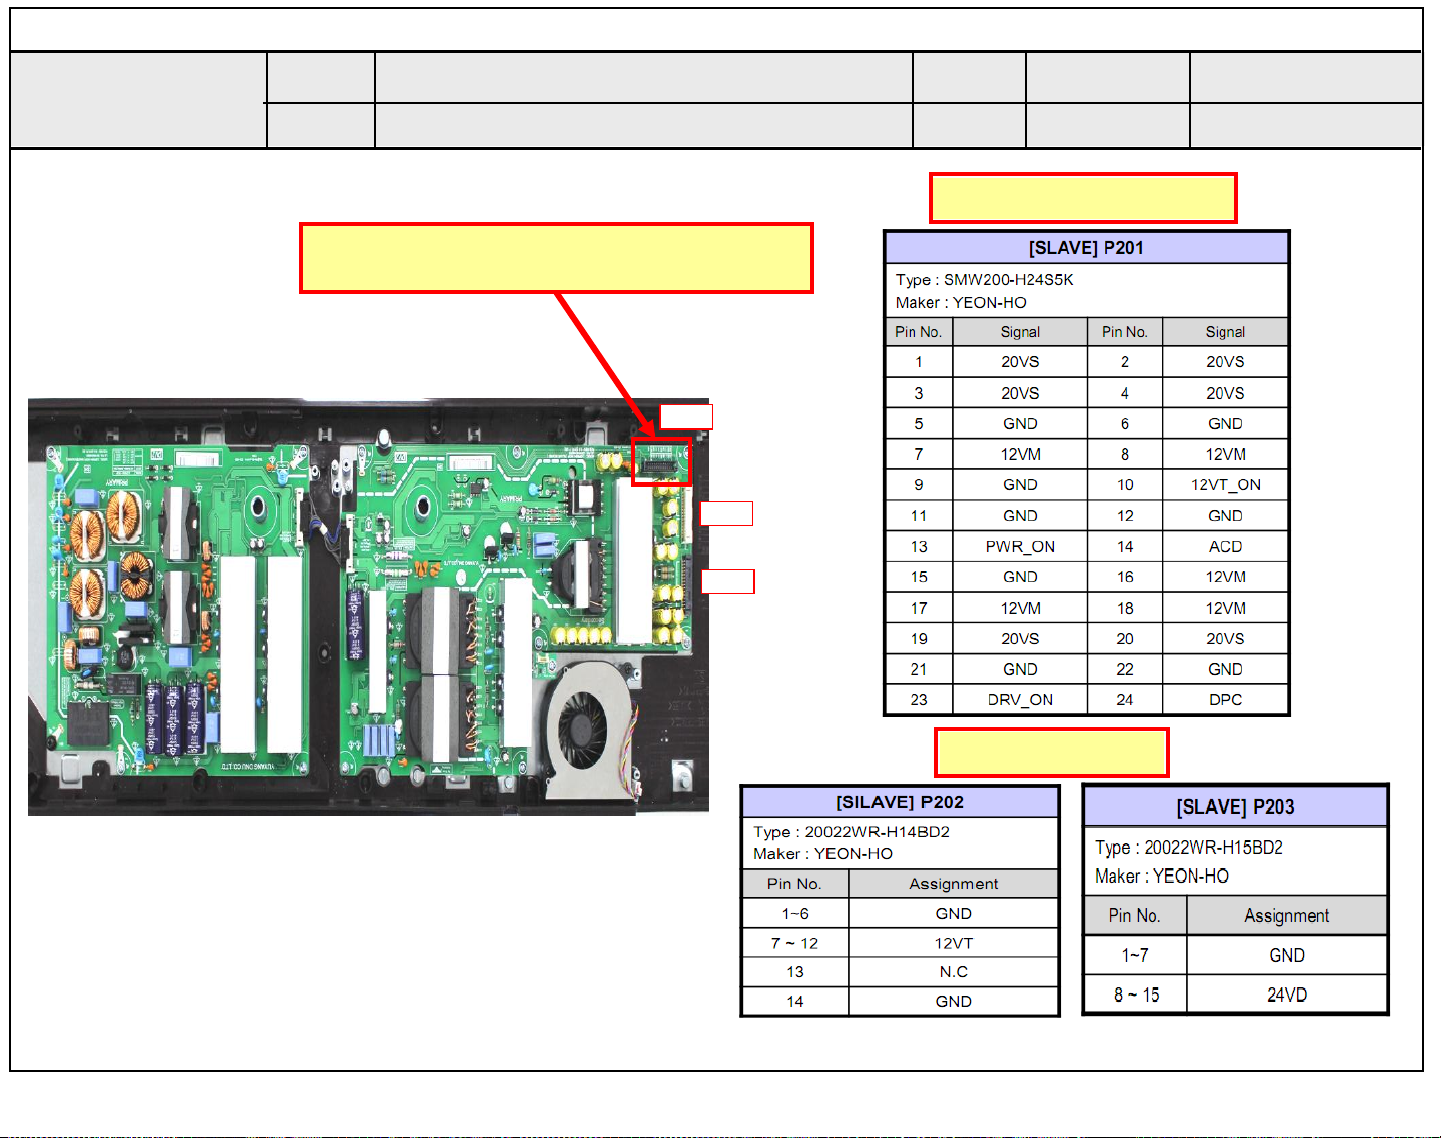The image size is (1441, 1138).
Task: Click Maker : YEON-HO in the P201 table
Action: click(x=961, y=303)
